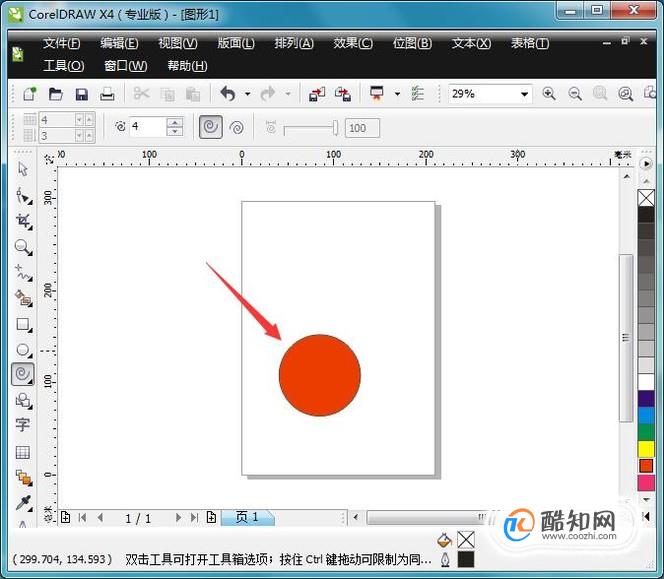Pick the pink palette swatch
Image resolution: width=664 pixels, height=579 pixels.
click(x=646, y=482)
